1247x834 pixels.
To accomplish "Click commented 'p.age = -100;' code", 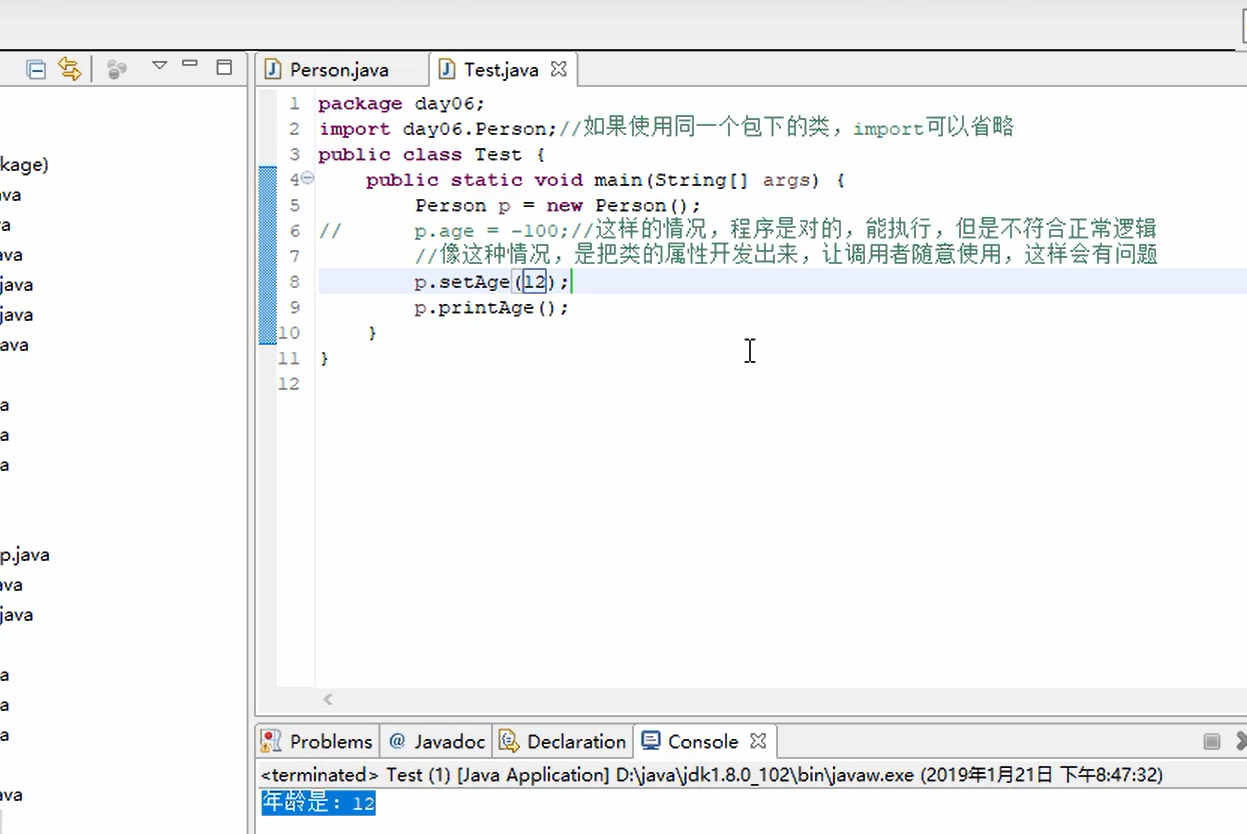I will [x=492, y=231].
